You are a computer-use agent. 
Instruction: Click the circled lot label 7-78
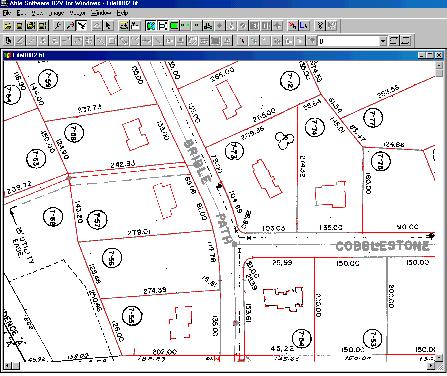click(x=381, y=161)
